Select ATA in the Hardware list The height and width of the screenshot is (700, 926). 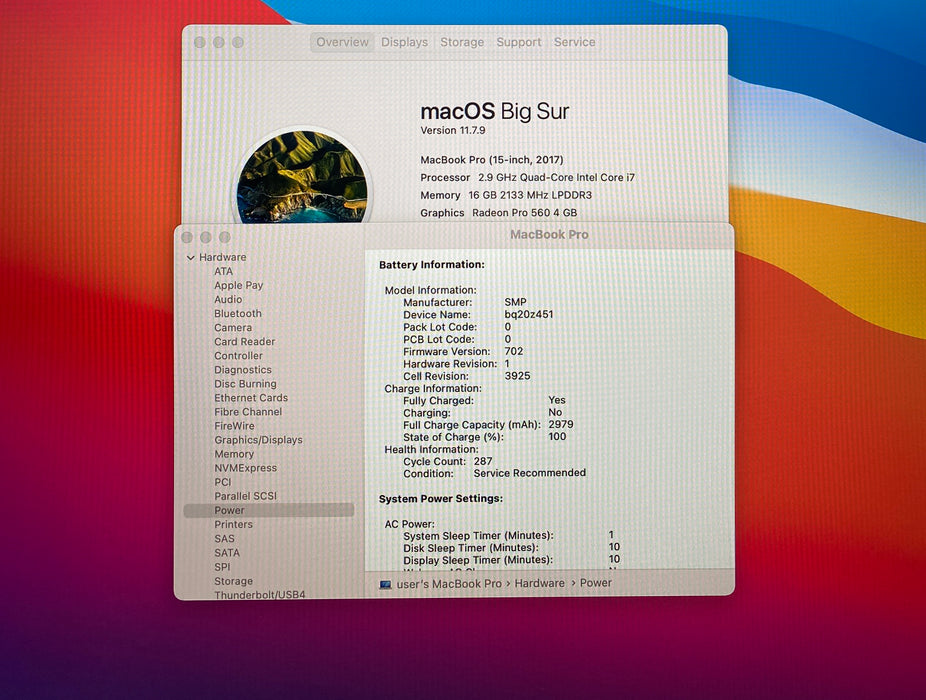pos(223,271)
